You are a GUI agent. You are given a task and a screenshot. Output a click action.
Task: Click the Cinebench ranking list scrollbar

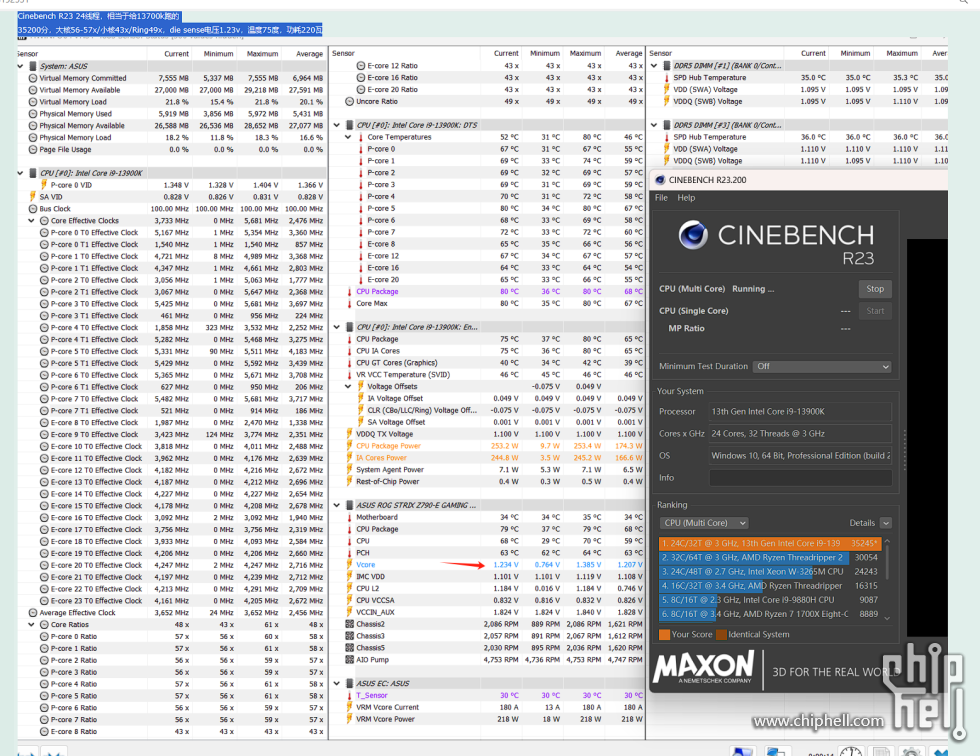(x=887, y=579)
